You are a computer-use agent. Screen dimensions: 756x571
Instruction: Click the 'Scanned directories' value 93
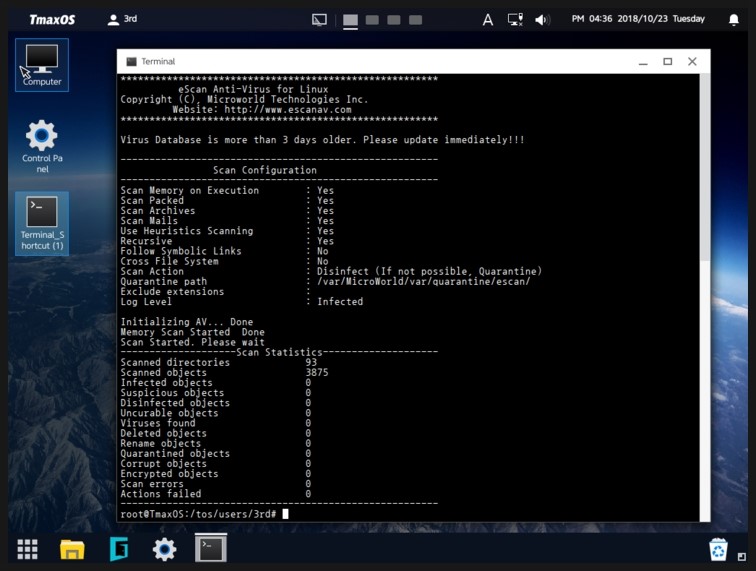(311, 363)
